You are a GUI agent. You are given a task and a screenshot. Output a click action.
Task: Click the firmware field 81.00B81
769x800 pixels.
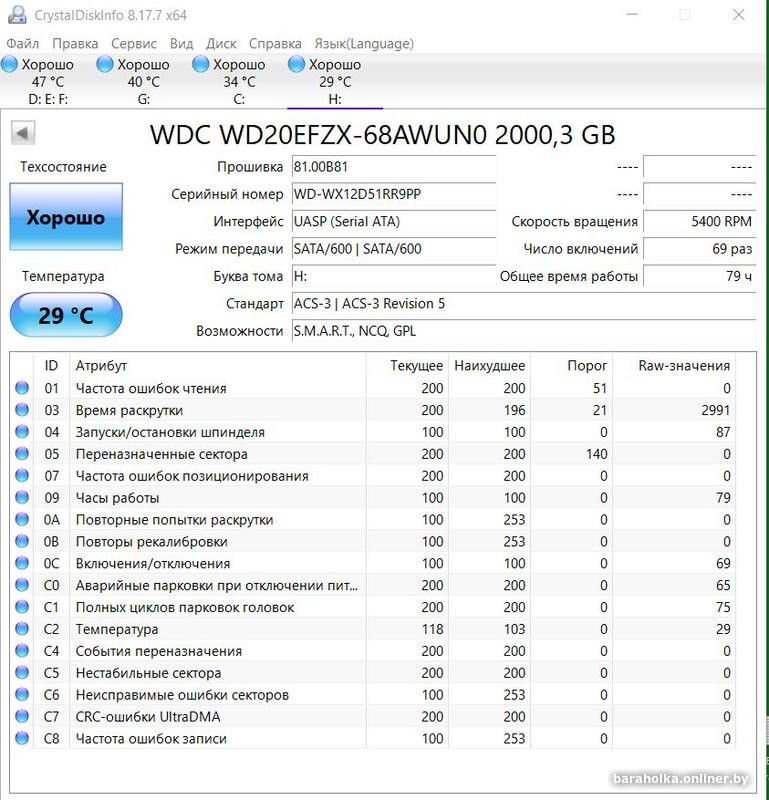[394, 167]
